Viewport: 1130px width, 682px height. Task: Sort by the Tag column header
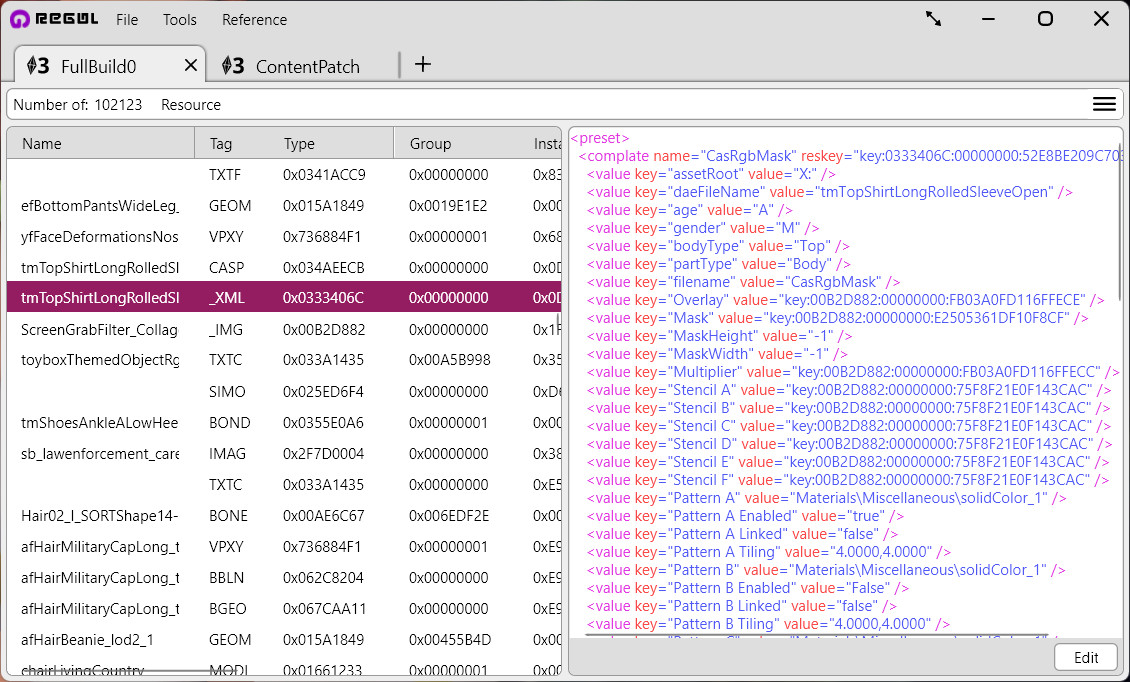point(221,144)
